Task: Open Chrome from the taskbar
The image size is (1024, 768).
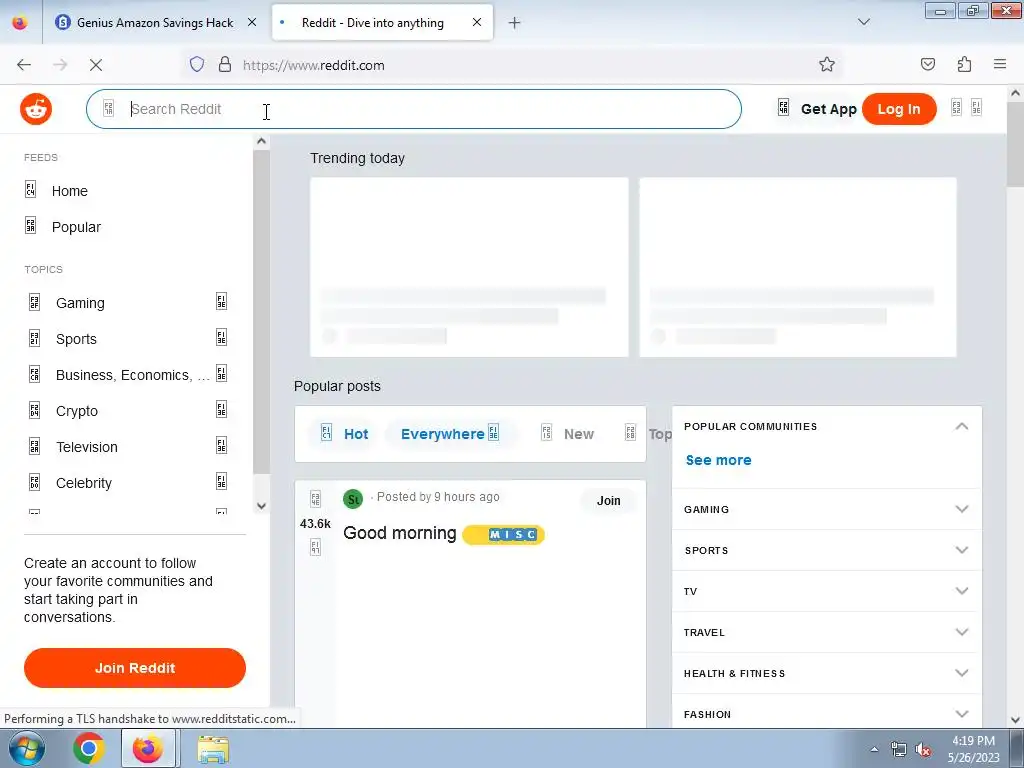Action: click(89, 748)
